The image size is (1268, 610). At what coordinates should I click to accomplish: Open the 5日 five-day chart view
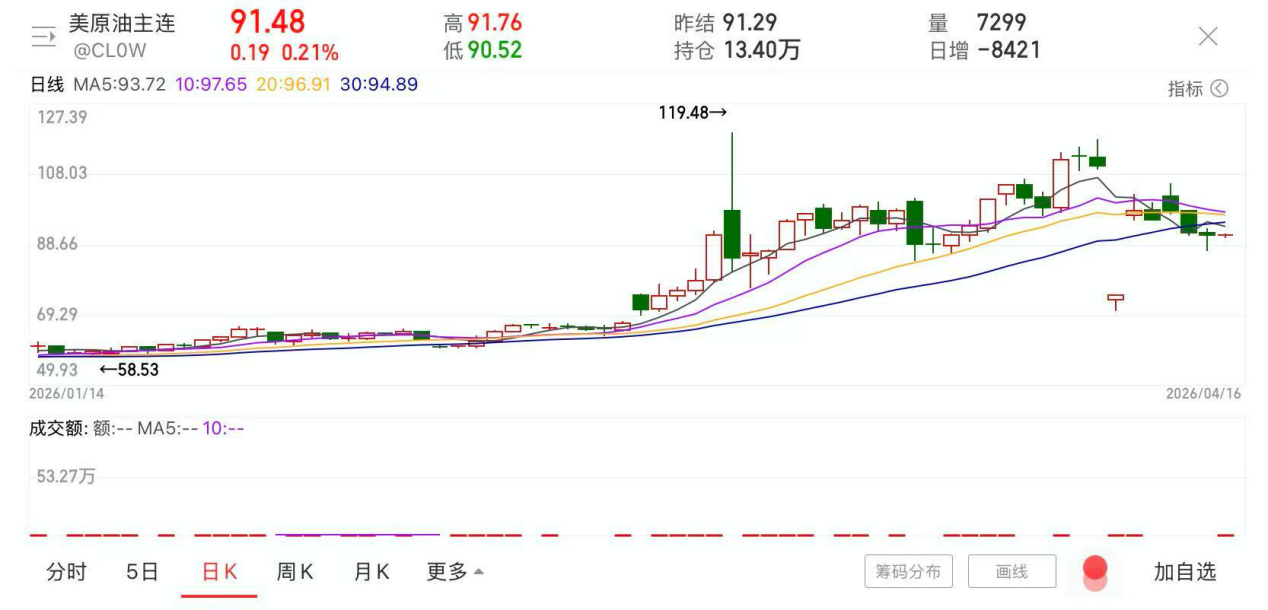[x=144, y=571]
